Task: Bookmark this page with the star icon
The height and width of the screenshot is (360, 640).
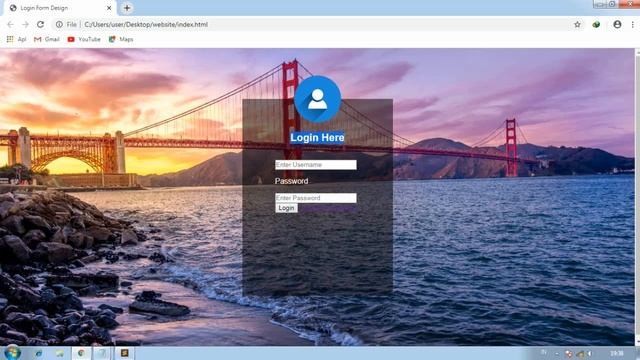Action: pos(577,24)
